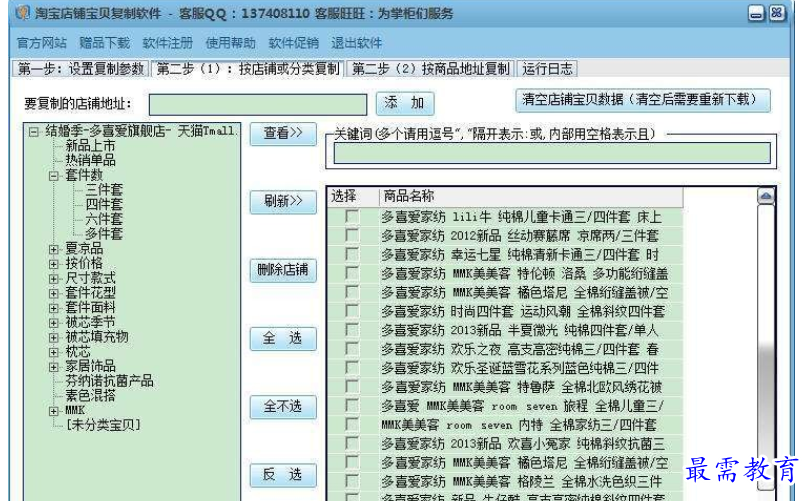Image resolution: width=807 pixels, height=501 pixels.
Task: Select 六件套 in the tree
Action: click(x=104, y=219)
